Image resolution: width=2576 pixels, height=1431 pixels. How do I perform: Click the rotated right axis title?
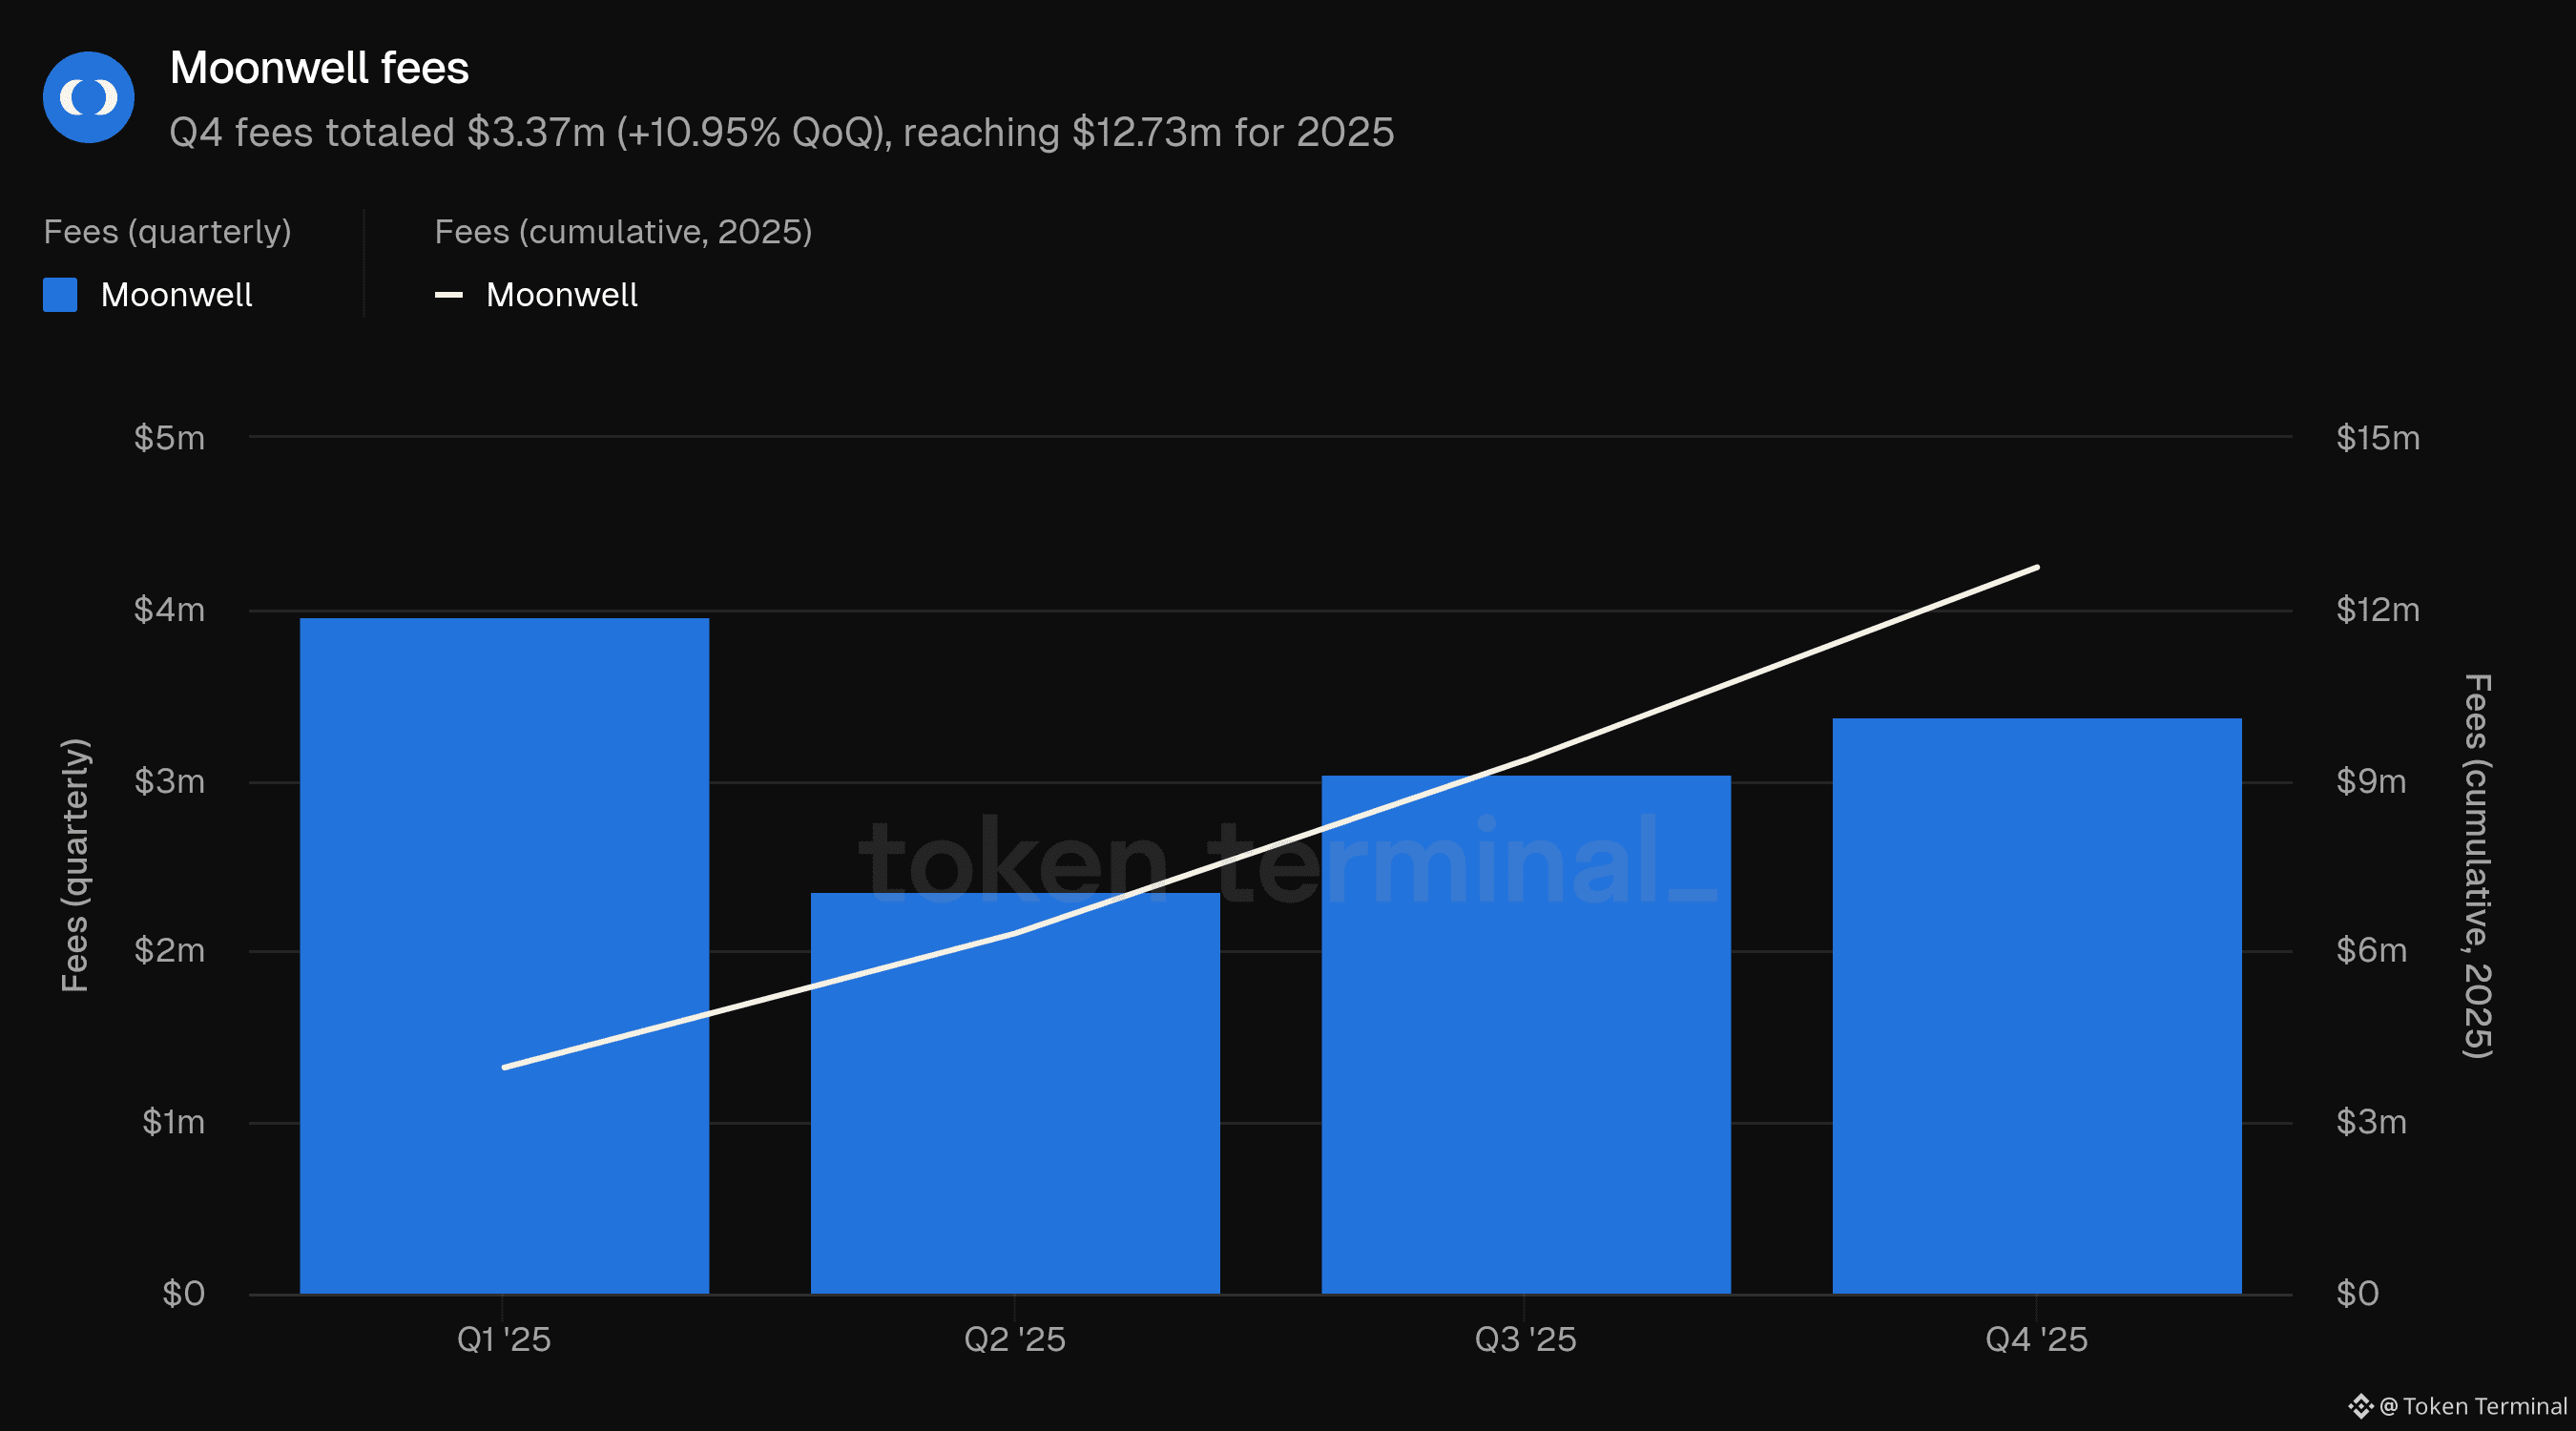(x=2475, y=865)
